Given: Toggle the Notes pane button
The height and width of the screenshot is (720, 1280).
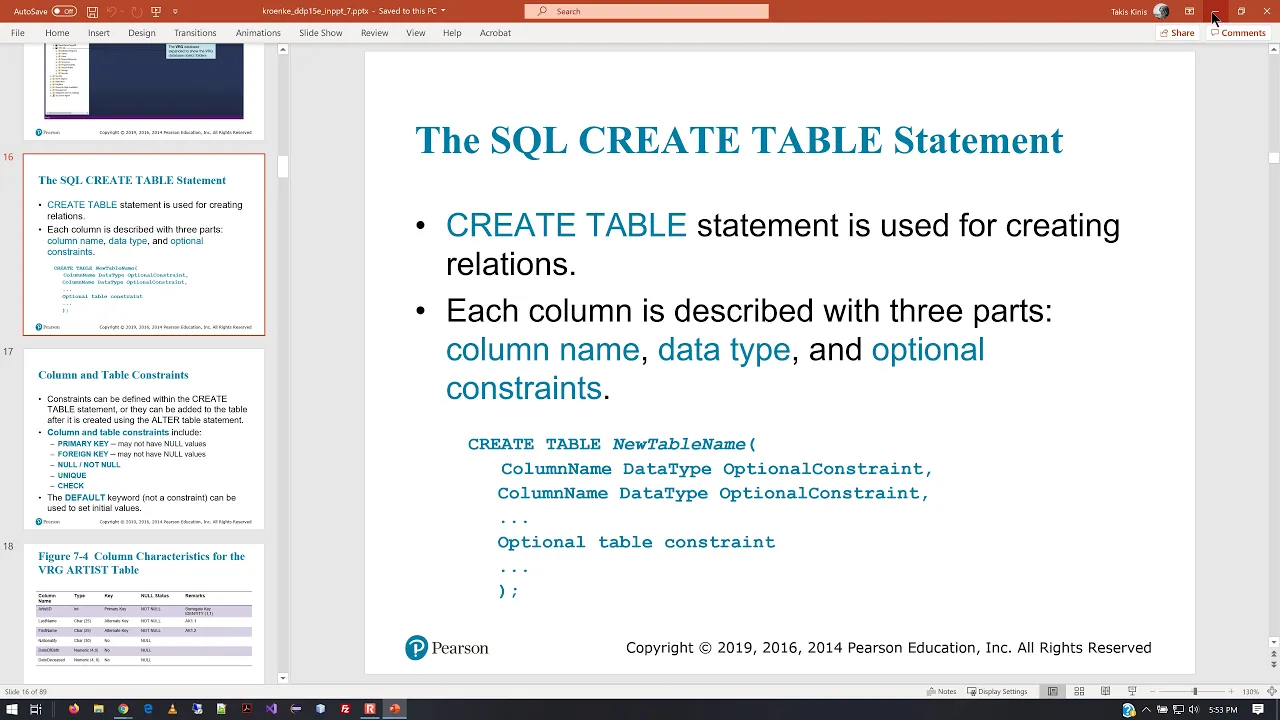Looking at the screenshot, I should coord(941,692).
